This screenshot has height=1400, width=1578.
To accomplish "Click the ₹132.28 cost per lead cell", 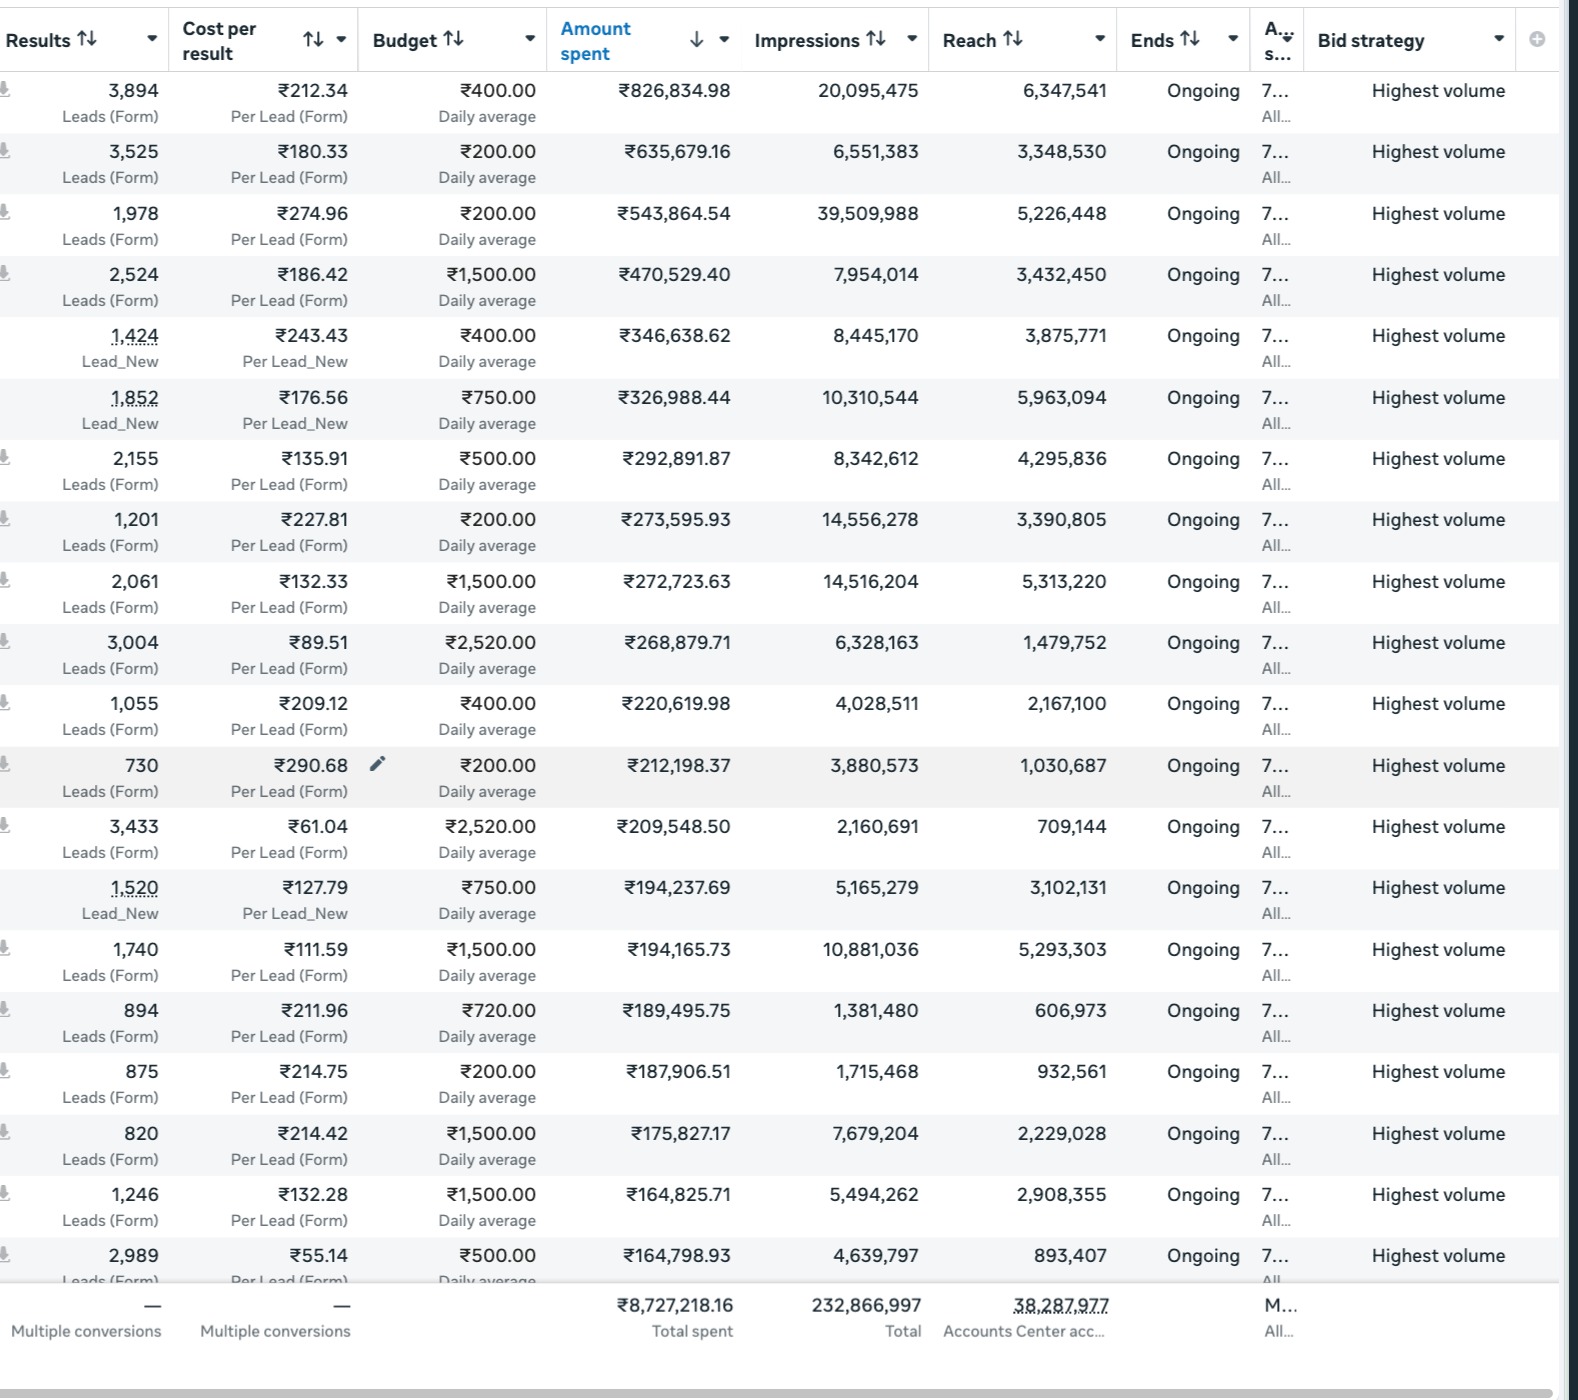I will (313, 1195).
